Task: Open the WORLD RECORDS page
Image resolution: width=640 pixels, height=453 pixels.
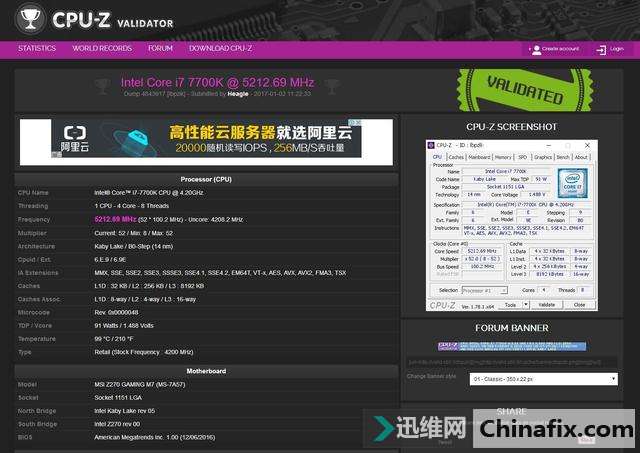Action: (x=102, y=49)
